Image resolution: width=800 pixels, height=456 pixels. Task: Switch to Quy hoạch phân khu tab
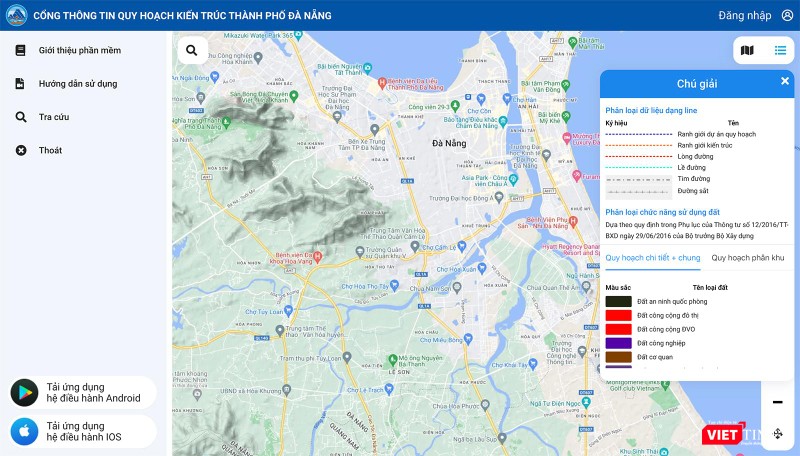[748, 257]
